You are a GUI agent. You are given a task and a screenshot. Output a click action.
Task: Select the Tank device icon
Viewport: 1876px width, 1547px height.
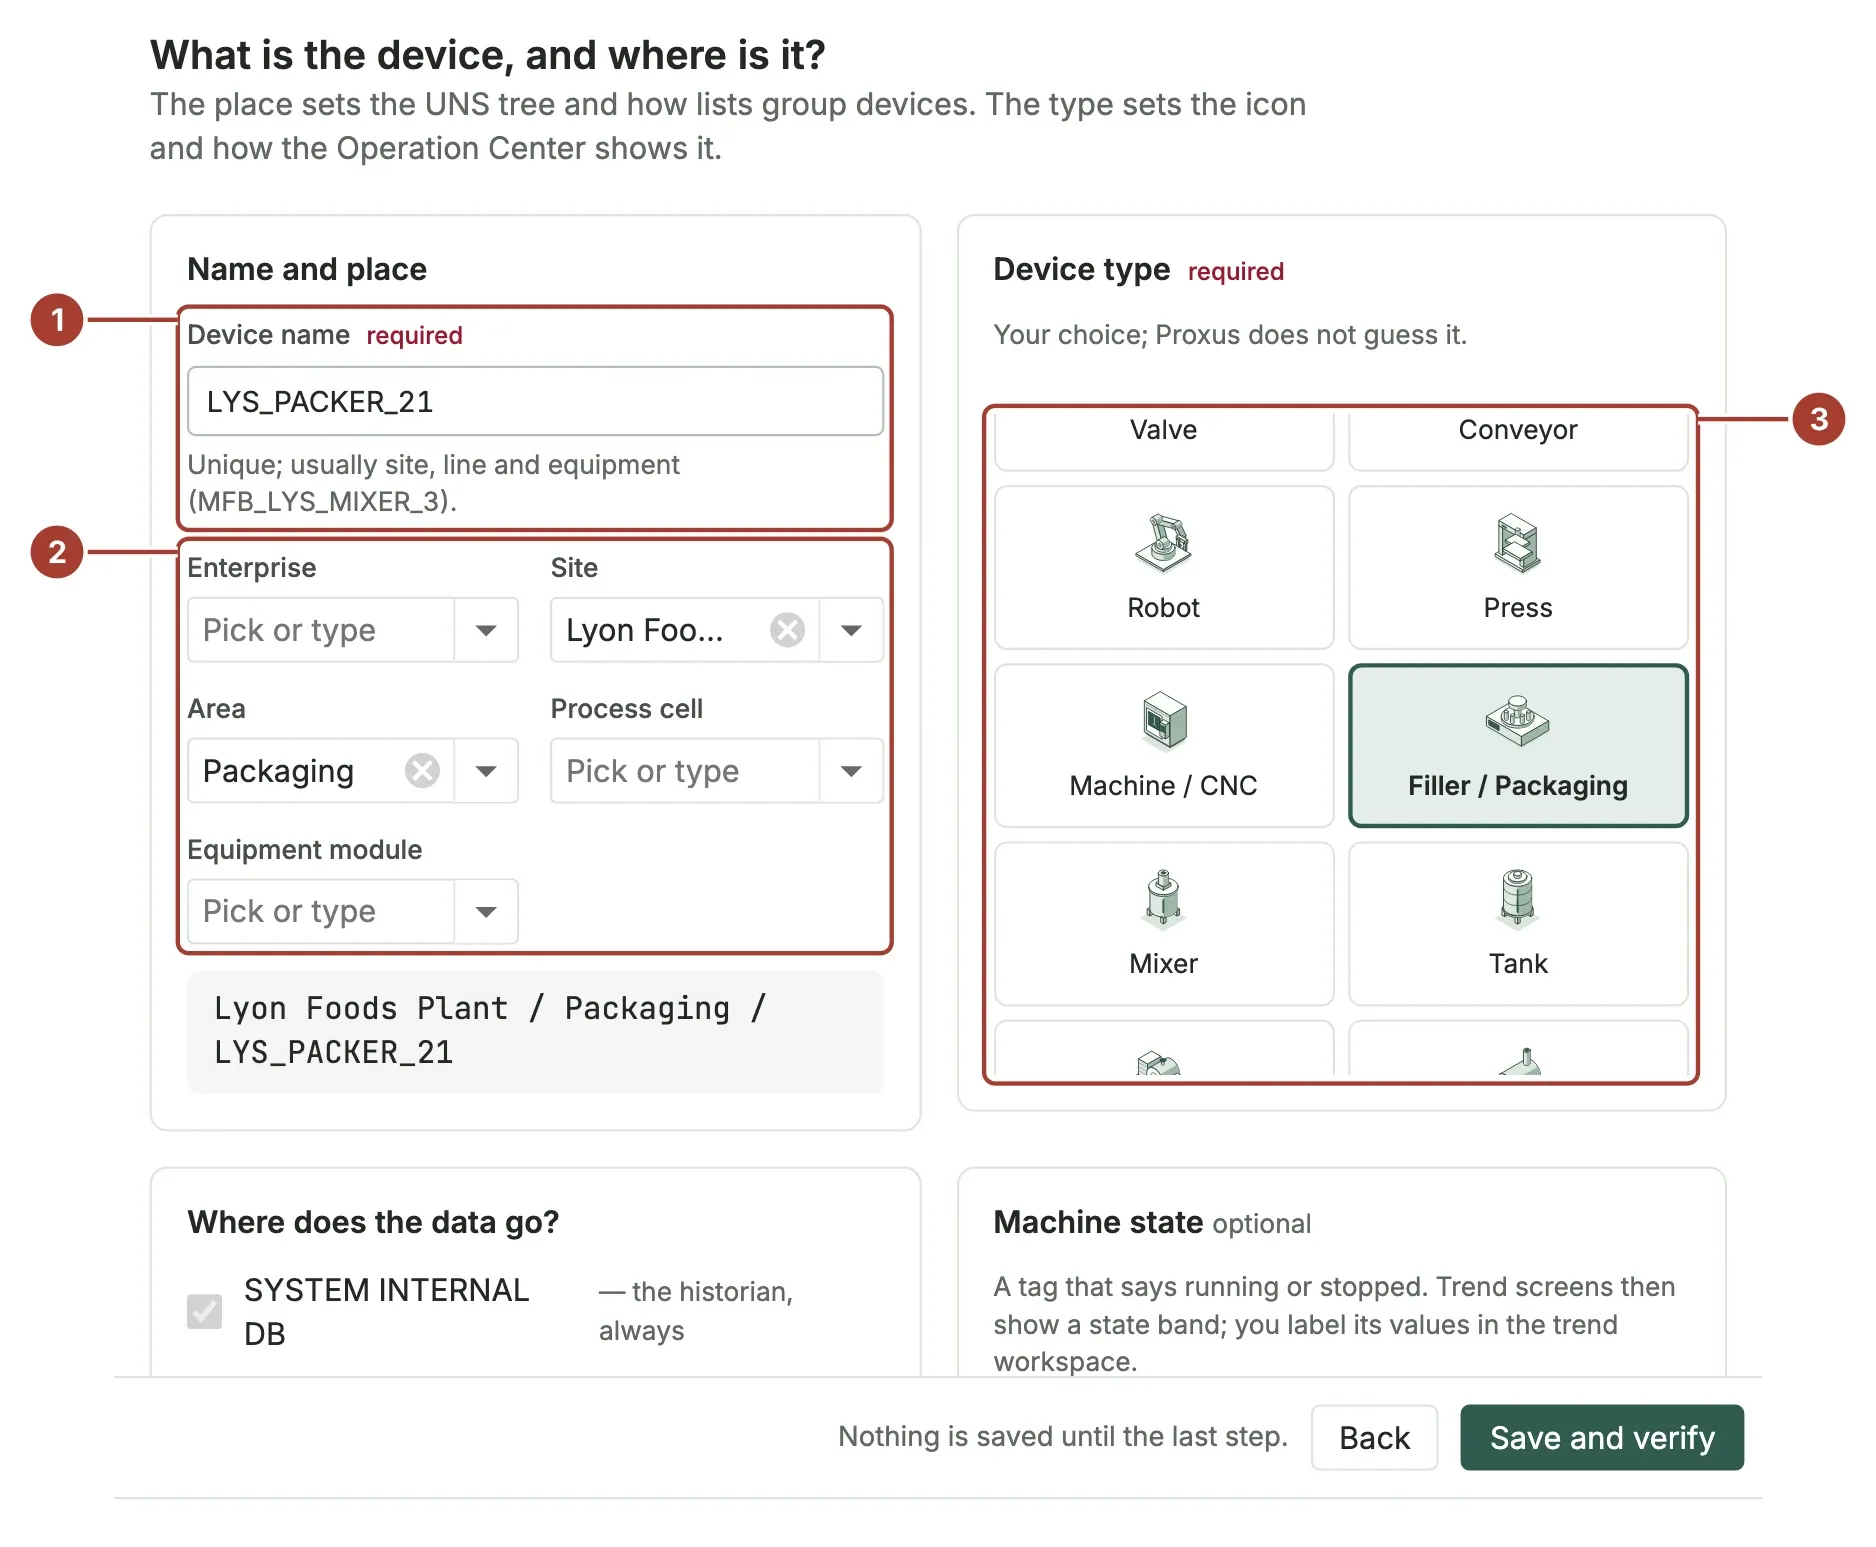point(1517,898)
